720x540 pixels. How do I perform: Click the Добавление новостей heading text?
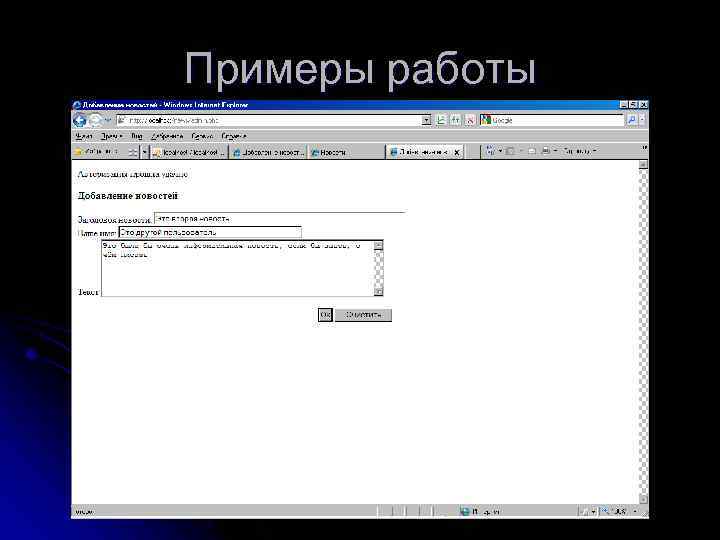(x=127, y=196)
